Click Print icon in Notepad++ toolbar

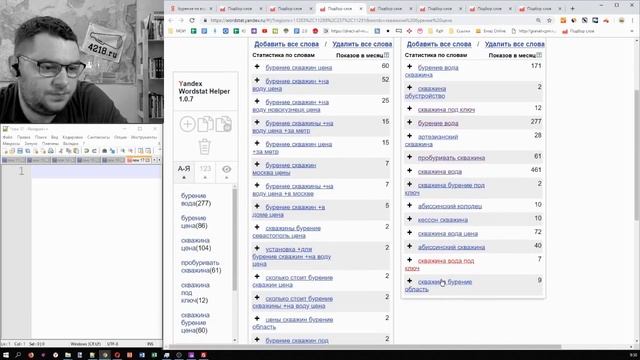51,151
